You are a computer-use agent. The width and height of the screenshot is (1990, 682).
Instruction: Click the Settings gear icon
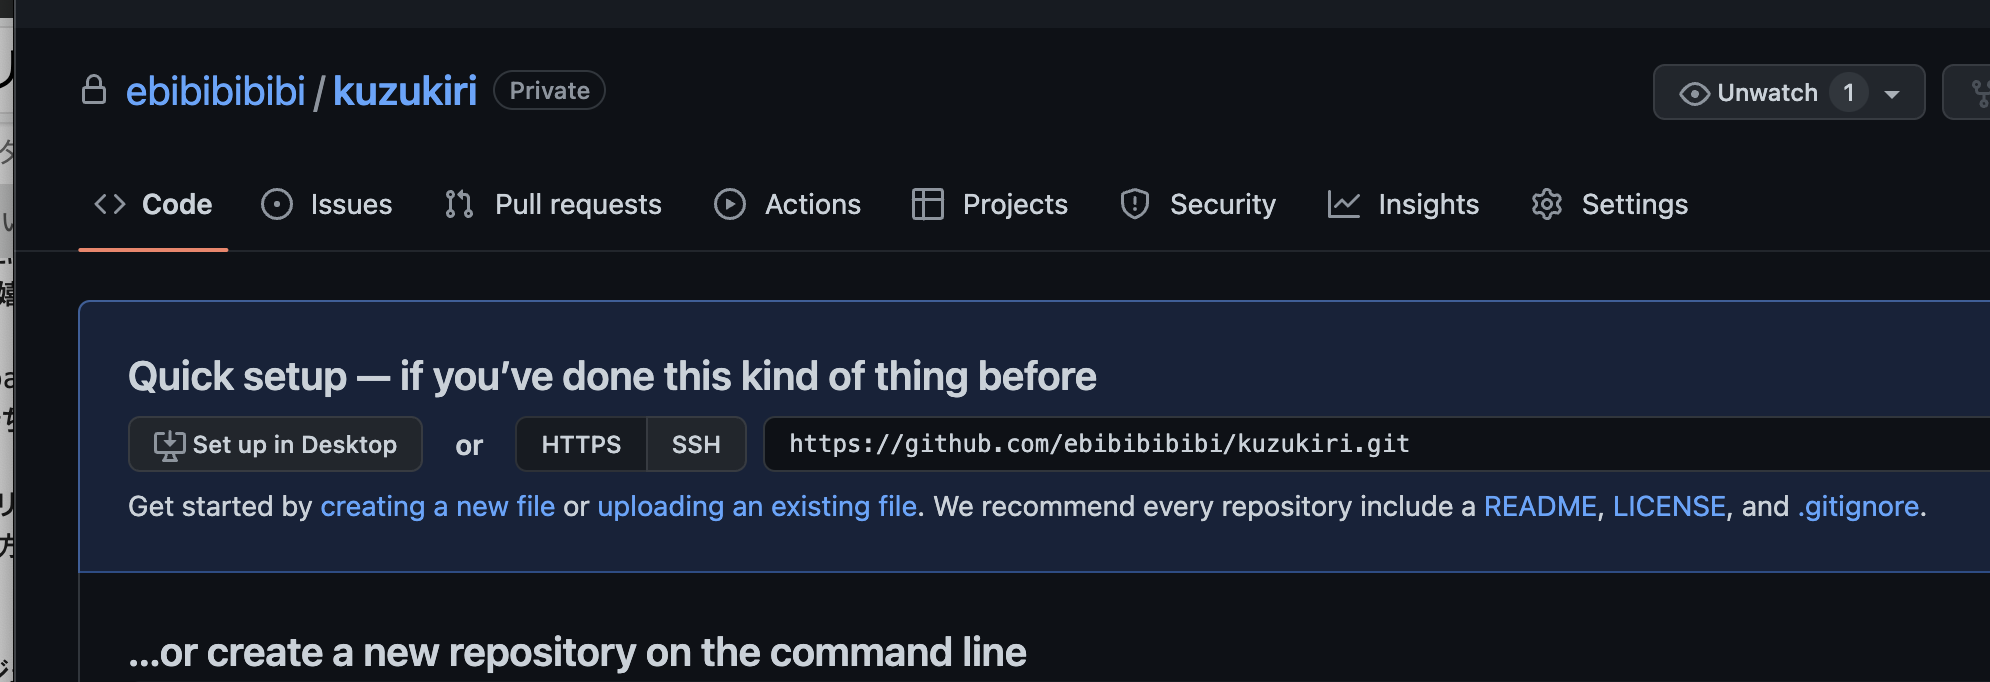(x=1547, y=204)
